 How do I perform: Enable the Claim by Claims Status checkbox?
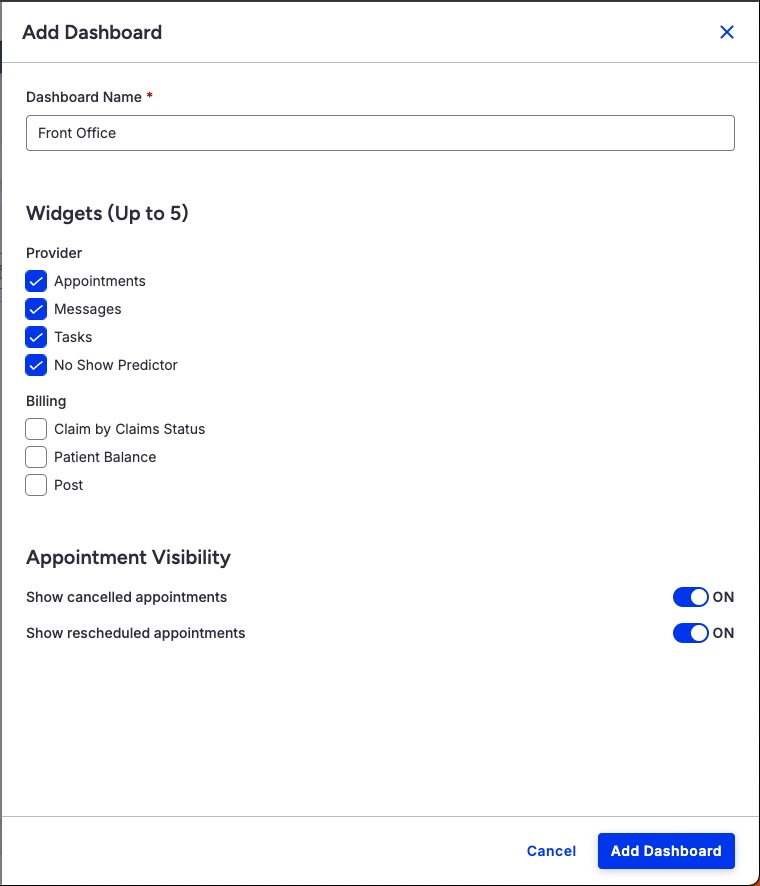tap(36, 429)
